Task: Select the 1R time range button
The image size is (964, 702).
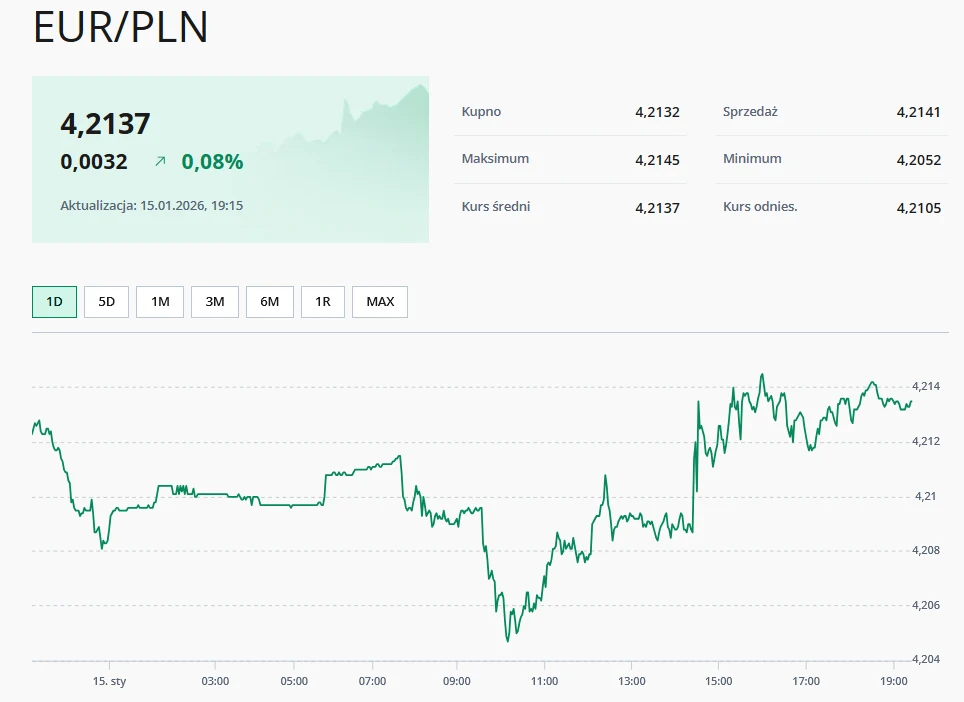Action: 322,301
